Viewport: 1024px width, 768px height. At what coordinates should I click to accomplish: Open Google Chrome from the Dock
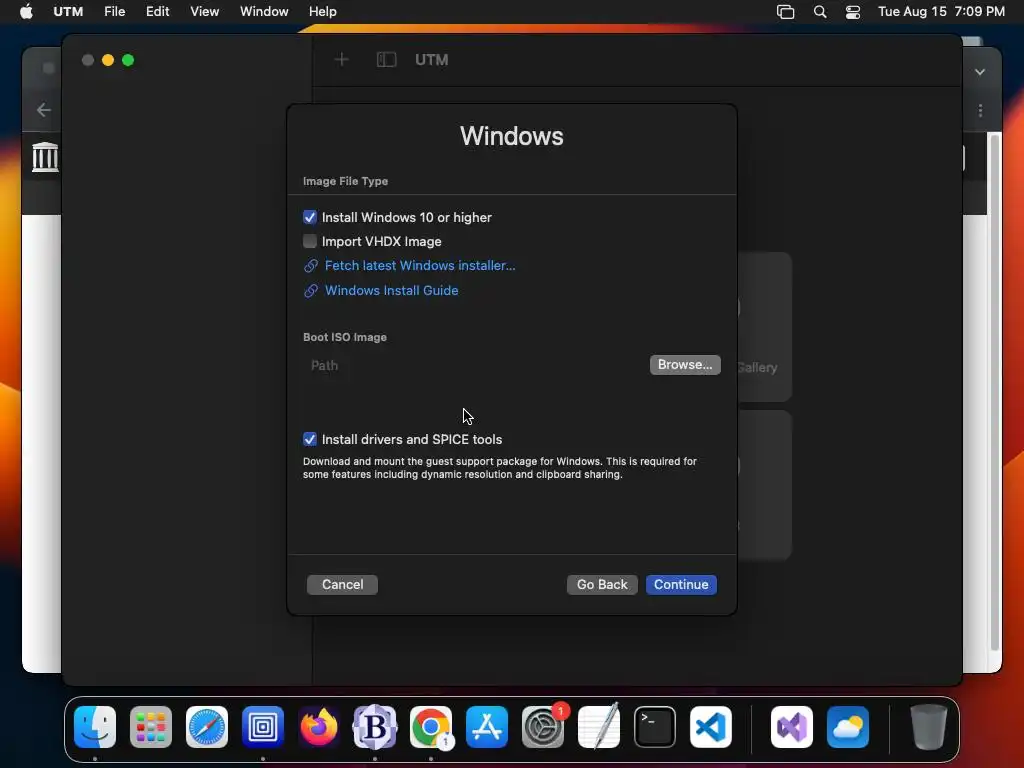coord(431,727)
